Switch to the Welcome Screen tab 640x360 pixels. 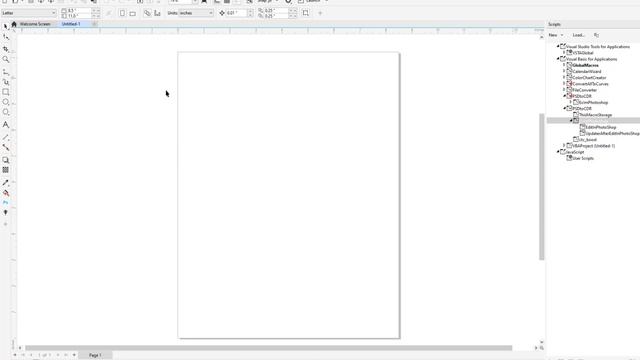(35, 24)
